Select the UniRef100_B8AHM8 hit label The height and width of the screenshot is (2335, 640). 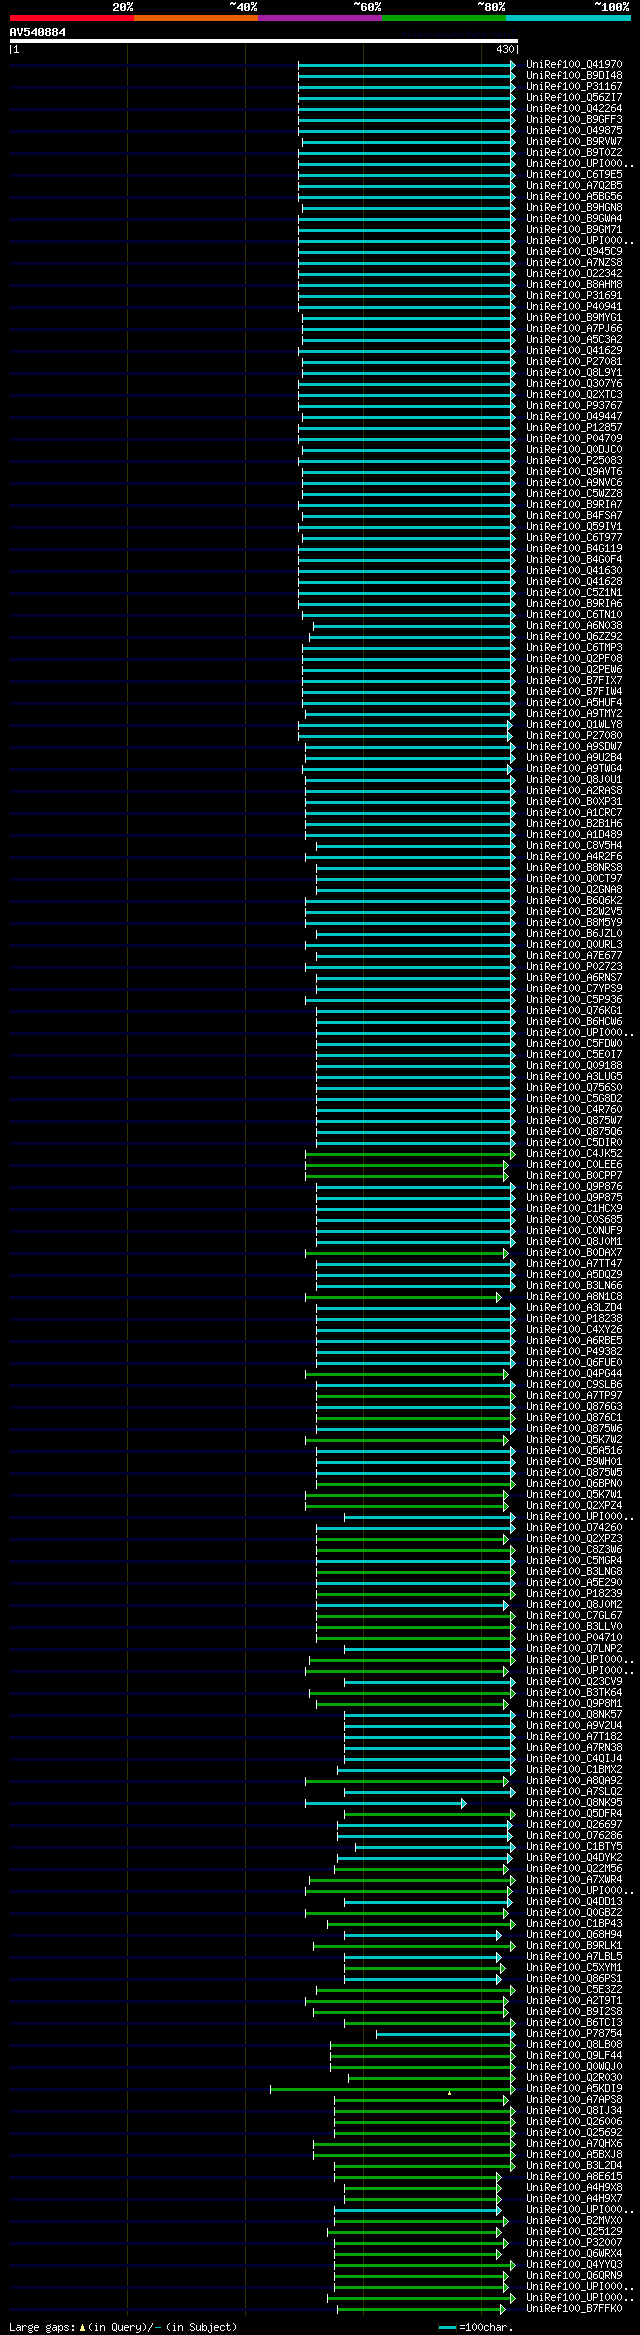click(x=574, y=285)
